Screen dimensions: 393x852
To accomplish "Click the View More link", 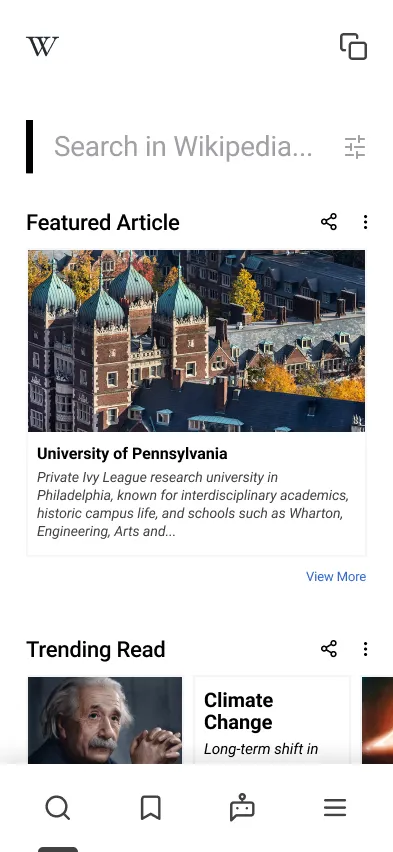I will (336, 577).
